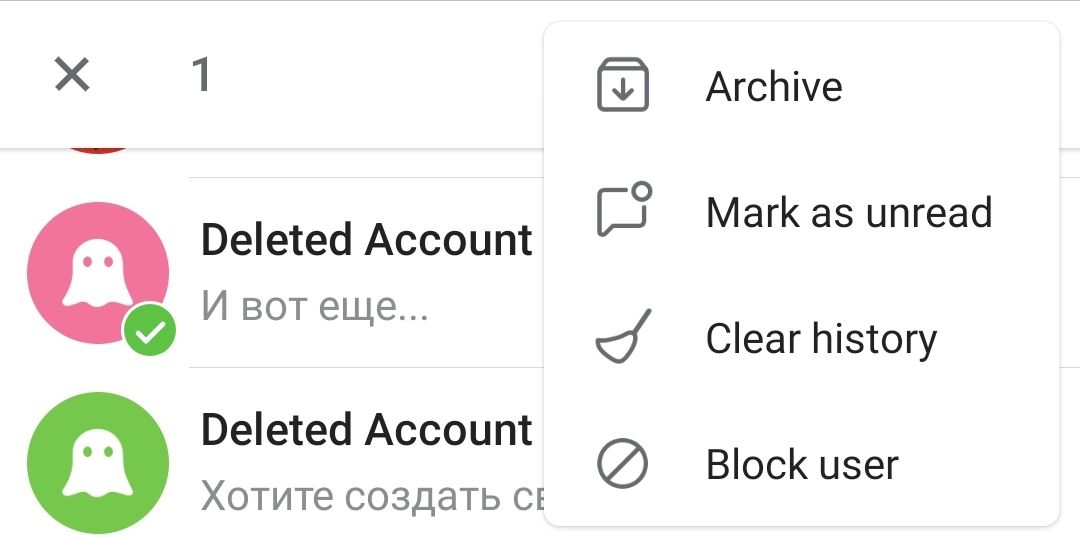Tap the empty toolbar area beside the counter
The height and width of the screenshot is (535, 1080).
pyautogui.click(x=379, y=74)
